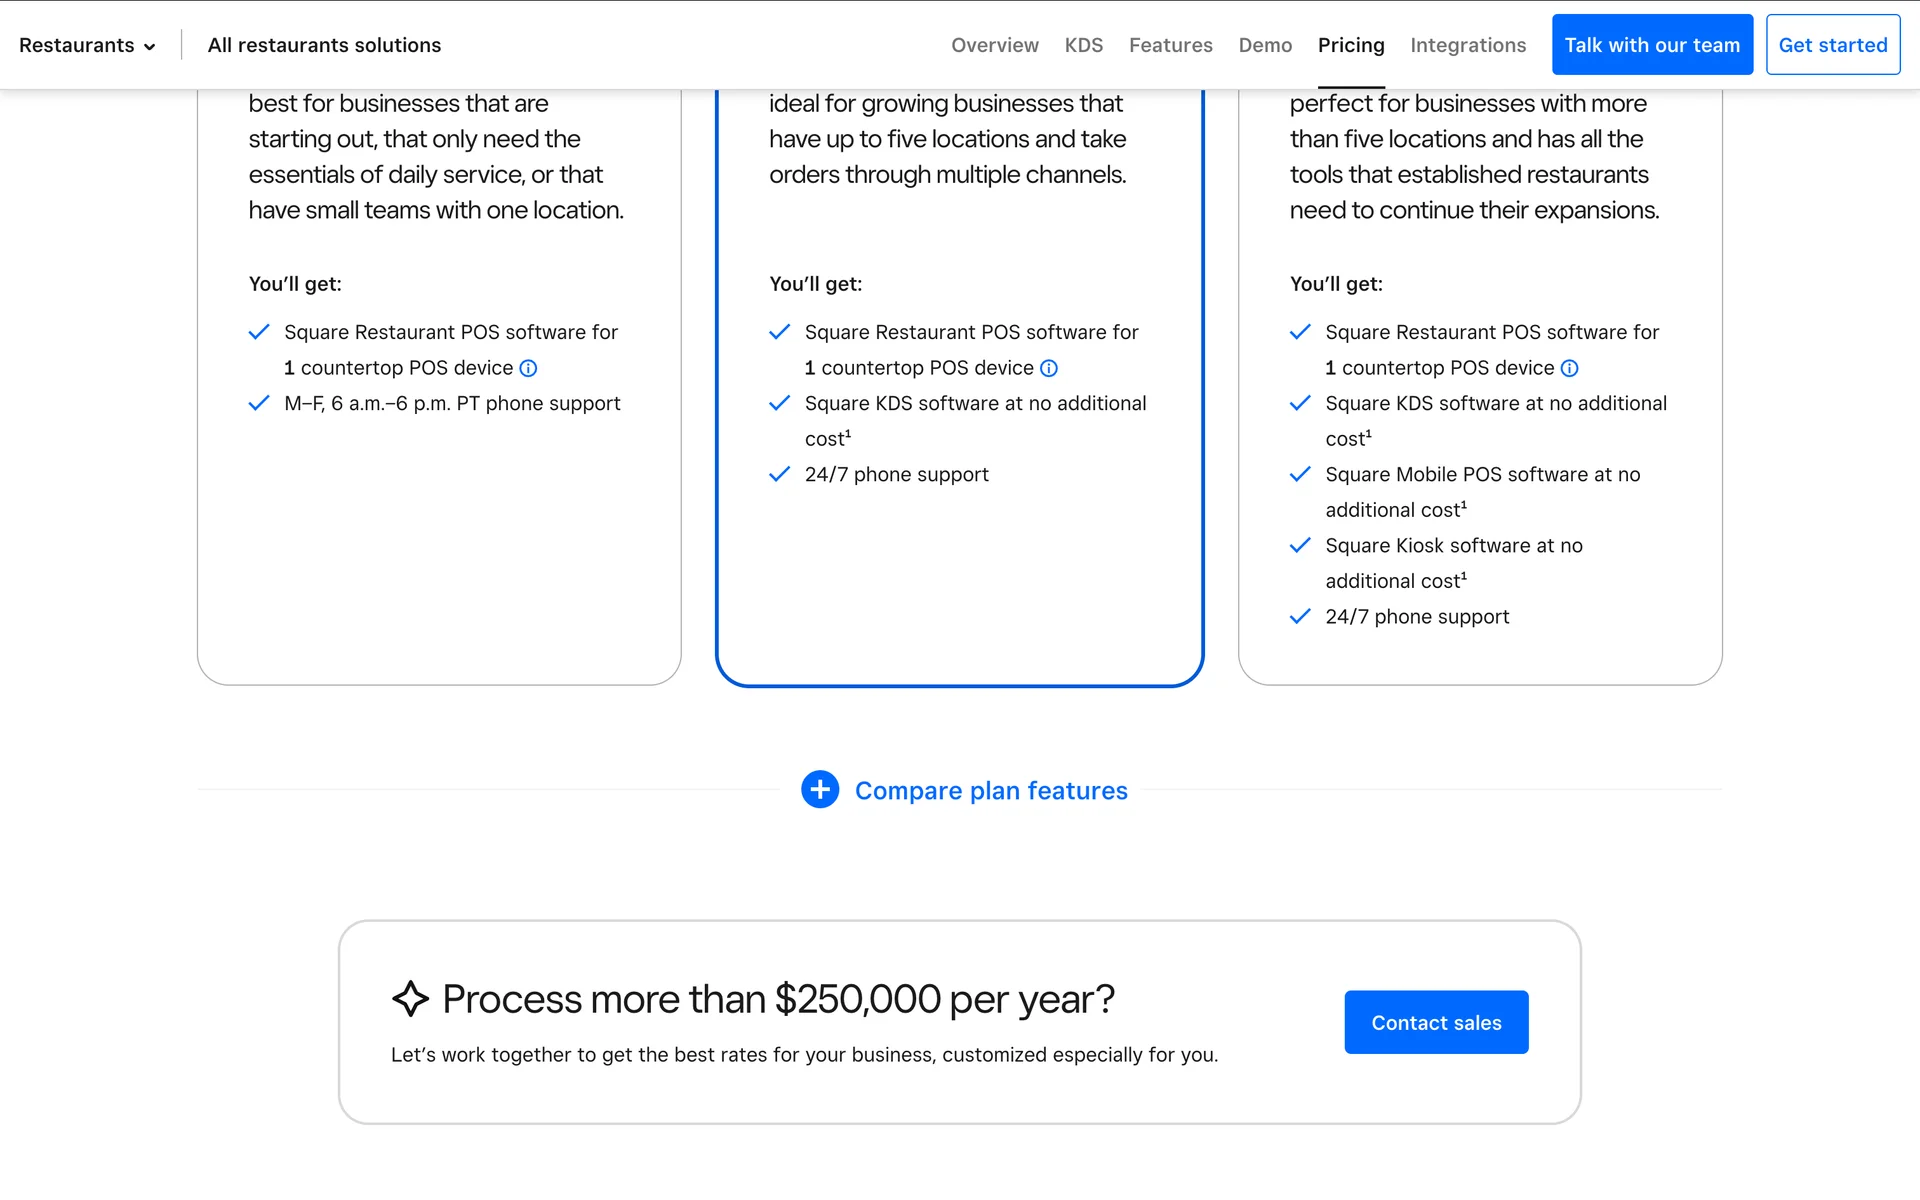Click Talk with our team button
Screen dimensions: 1920x1200
(x=1652, y=45)
